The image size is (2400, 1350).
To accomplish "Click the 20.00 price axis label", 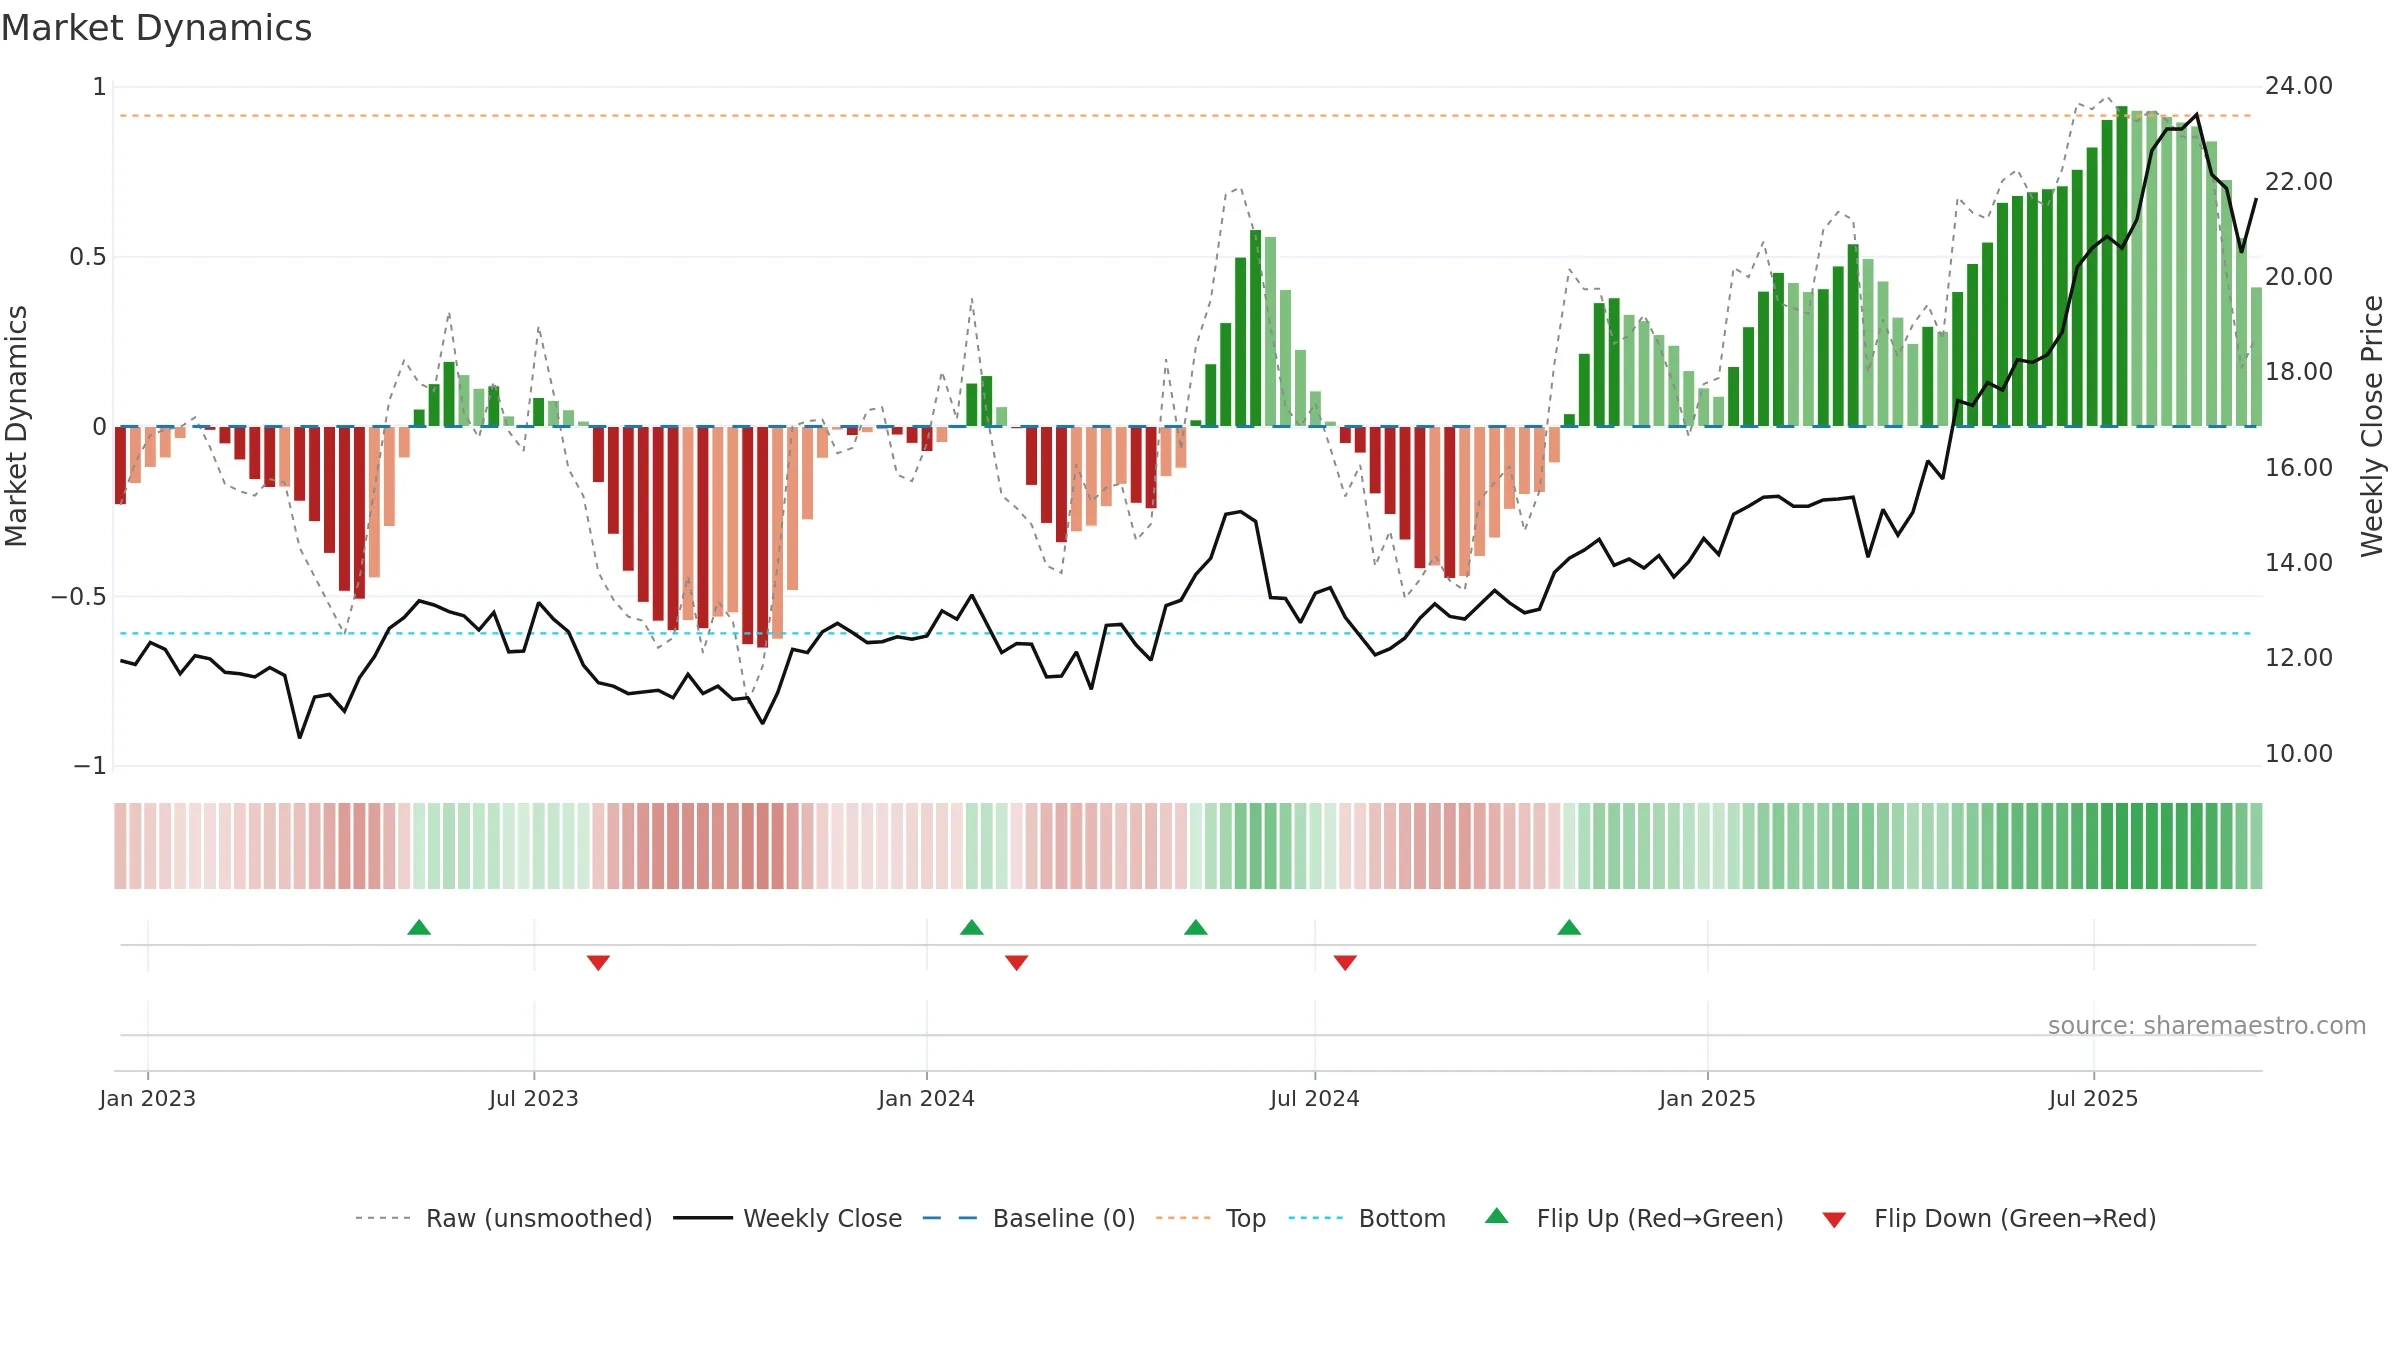I will [x=2299, y=277].
